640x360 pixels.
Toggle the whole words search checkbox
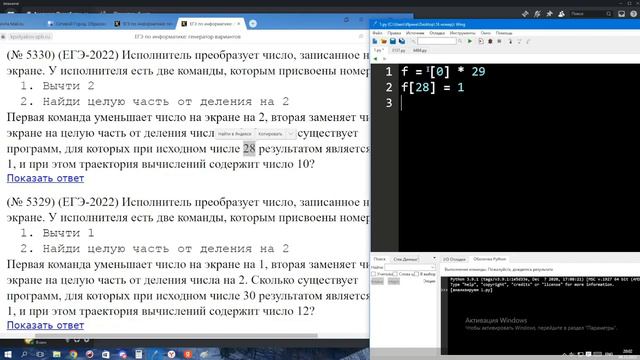click(x=395, y=274)
